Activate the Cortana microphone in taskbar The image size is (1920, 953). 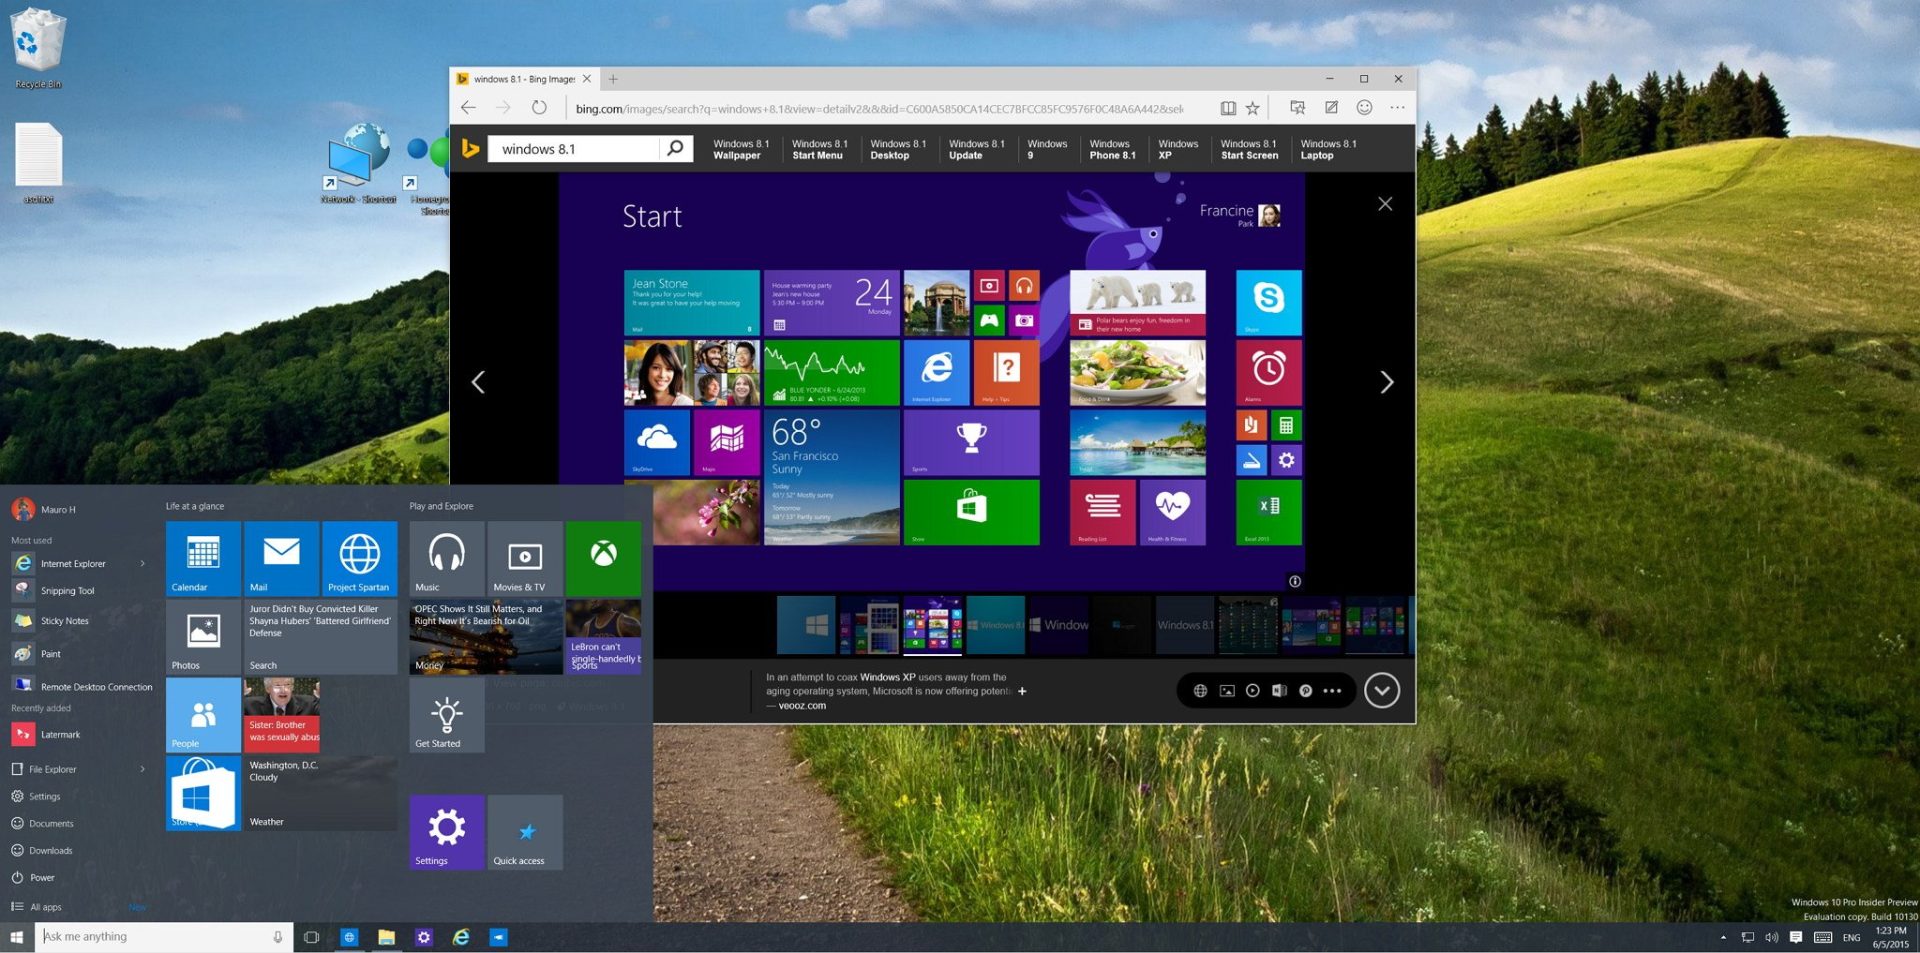pos(278,937)
